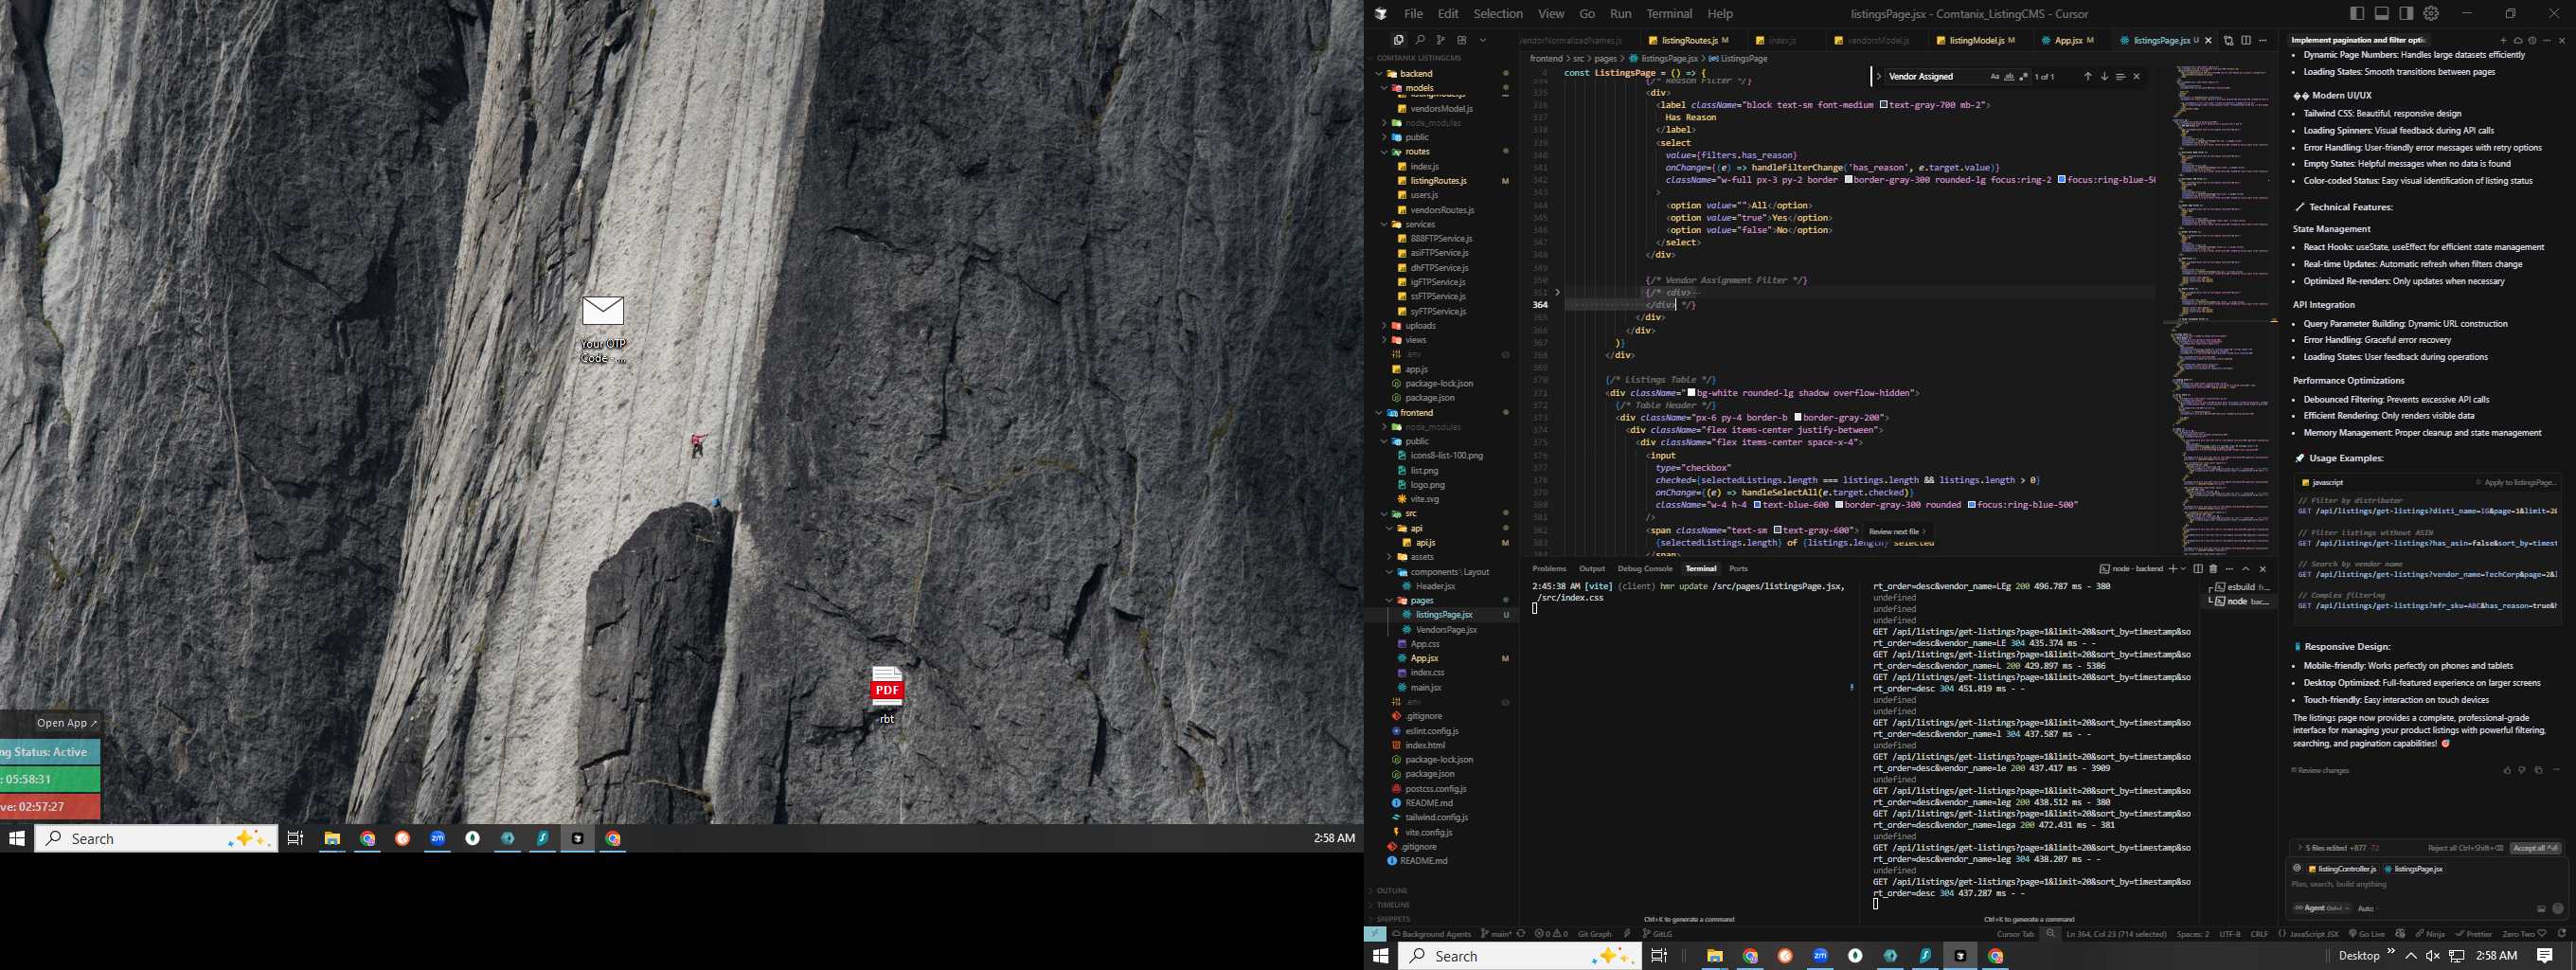The width and height of the screenshot is (2576, 970).
Task: Click the split editor icon in editor toolbar
Action: tap(2246, 40)
